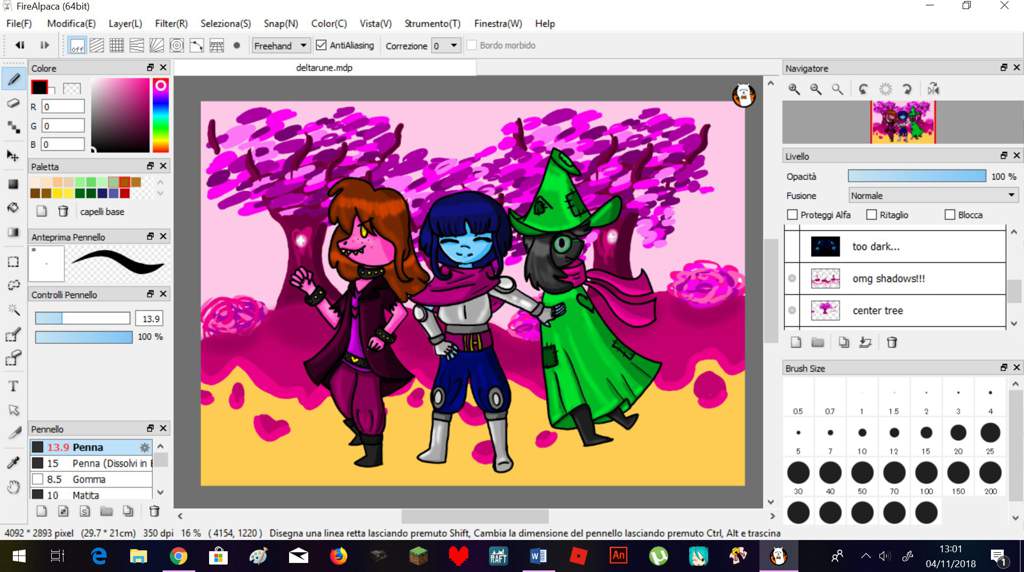1024x572 pixels.
Task: Duplicate the layer in Livello panel
Action: click(844, 342)
